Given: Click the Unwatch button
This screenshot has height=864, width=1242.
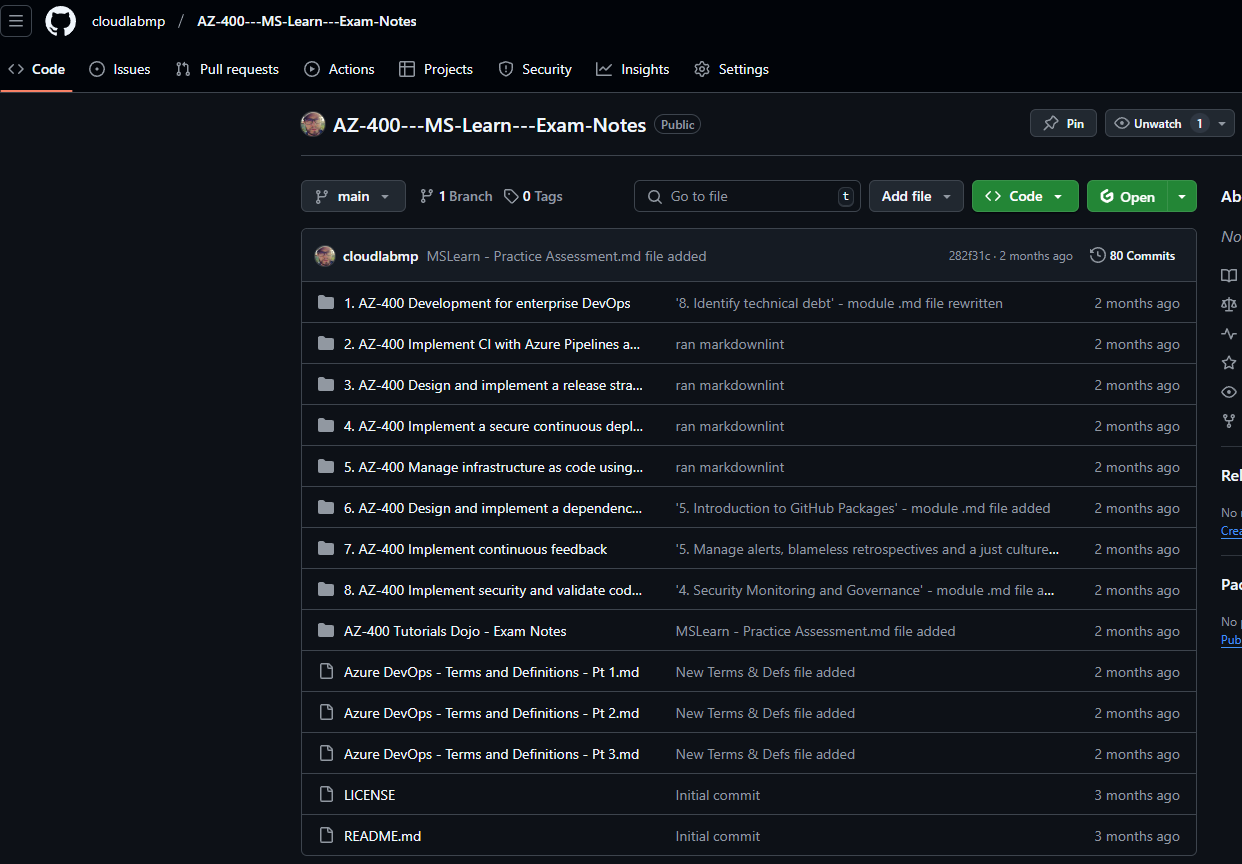Looking at the screenshot, I should pos(1158,123).
